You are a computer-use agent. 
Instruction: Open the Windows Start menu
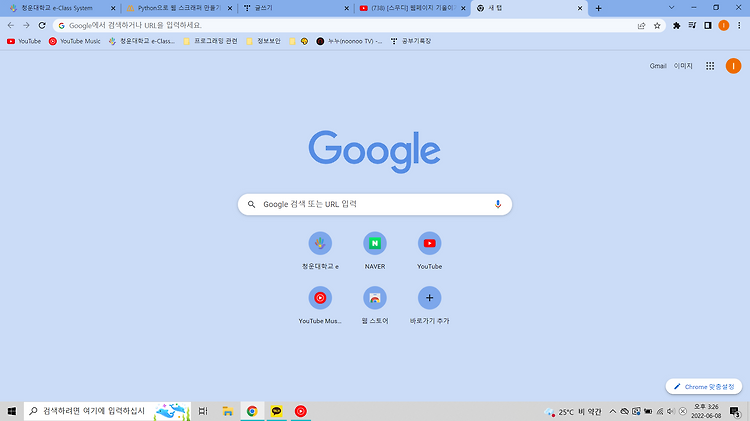click(11, 411)
